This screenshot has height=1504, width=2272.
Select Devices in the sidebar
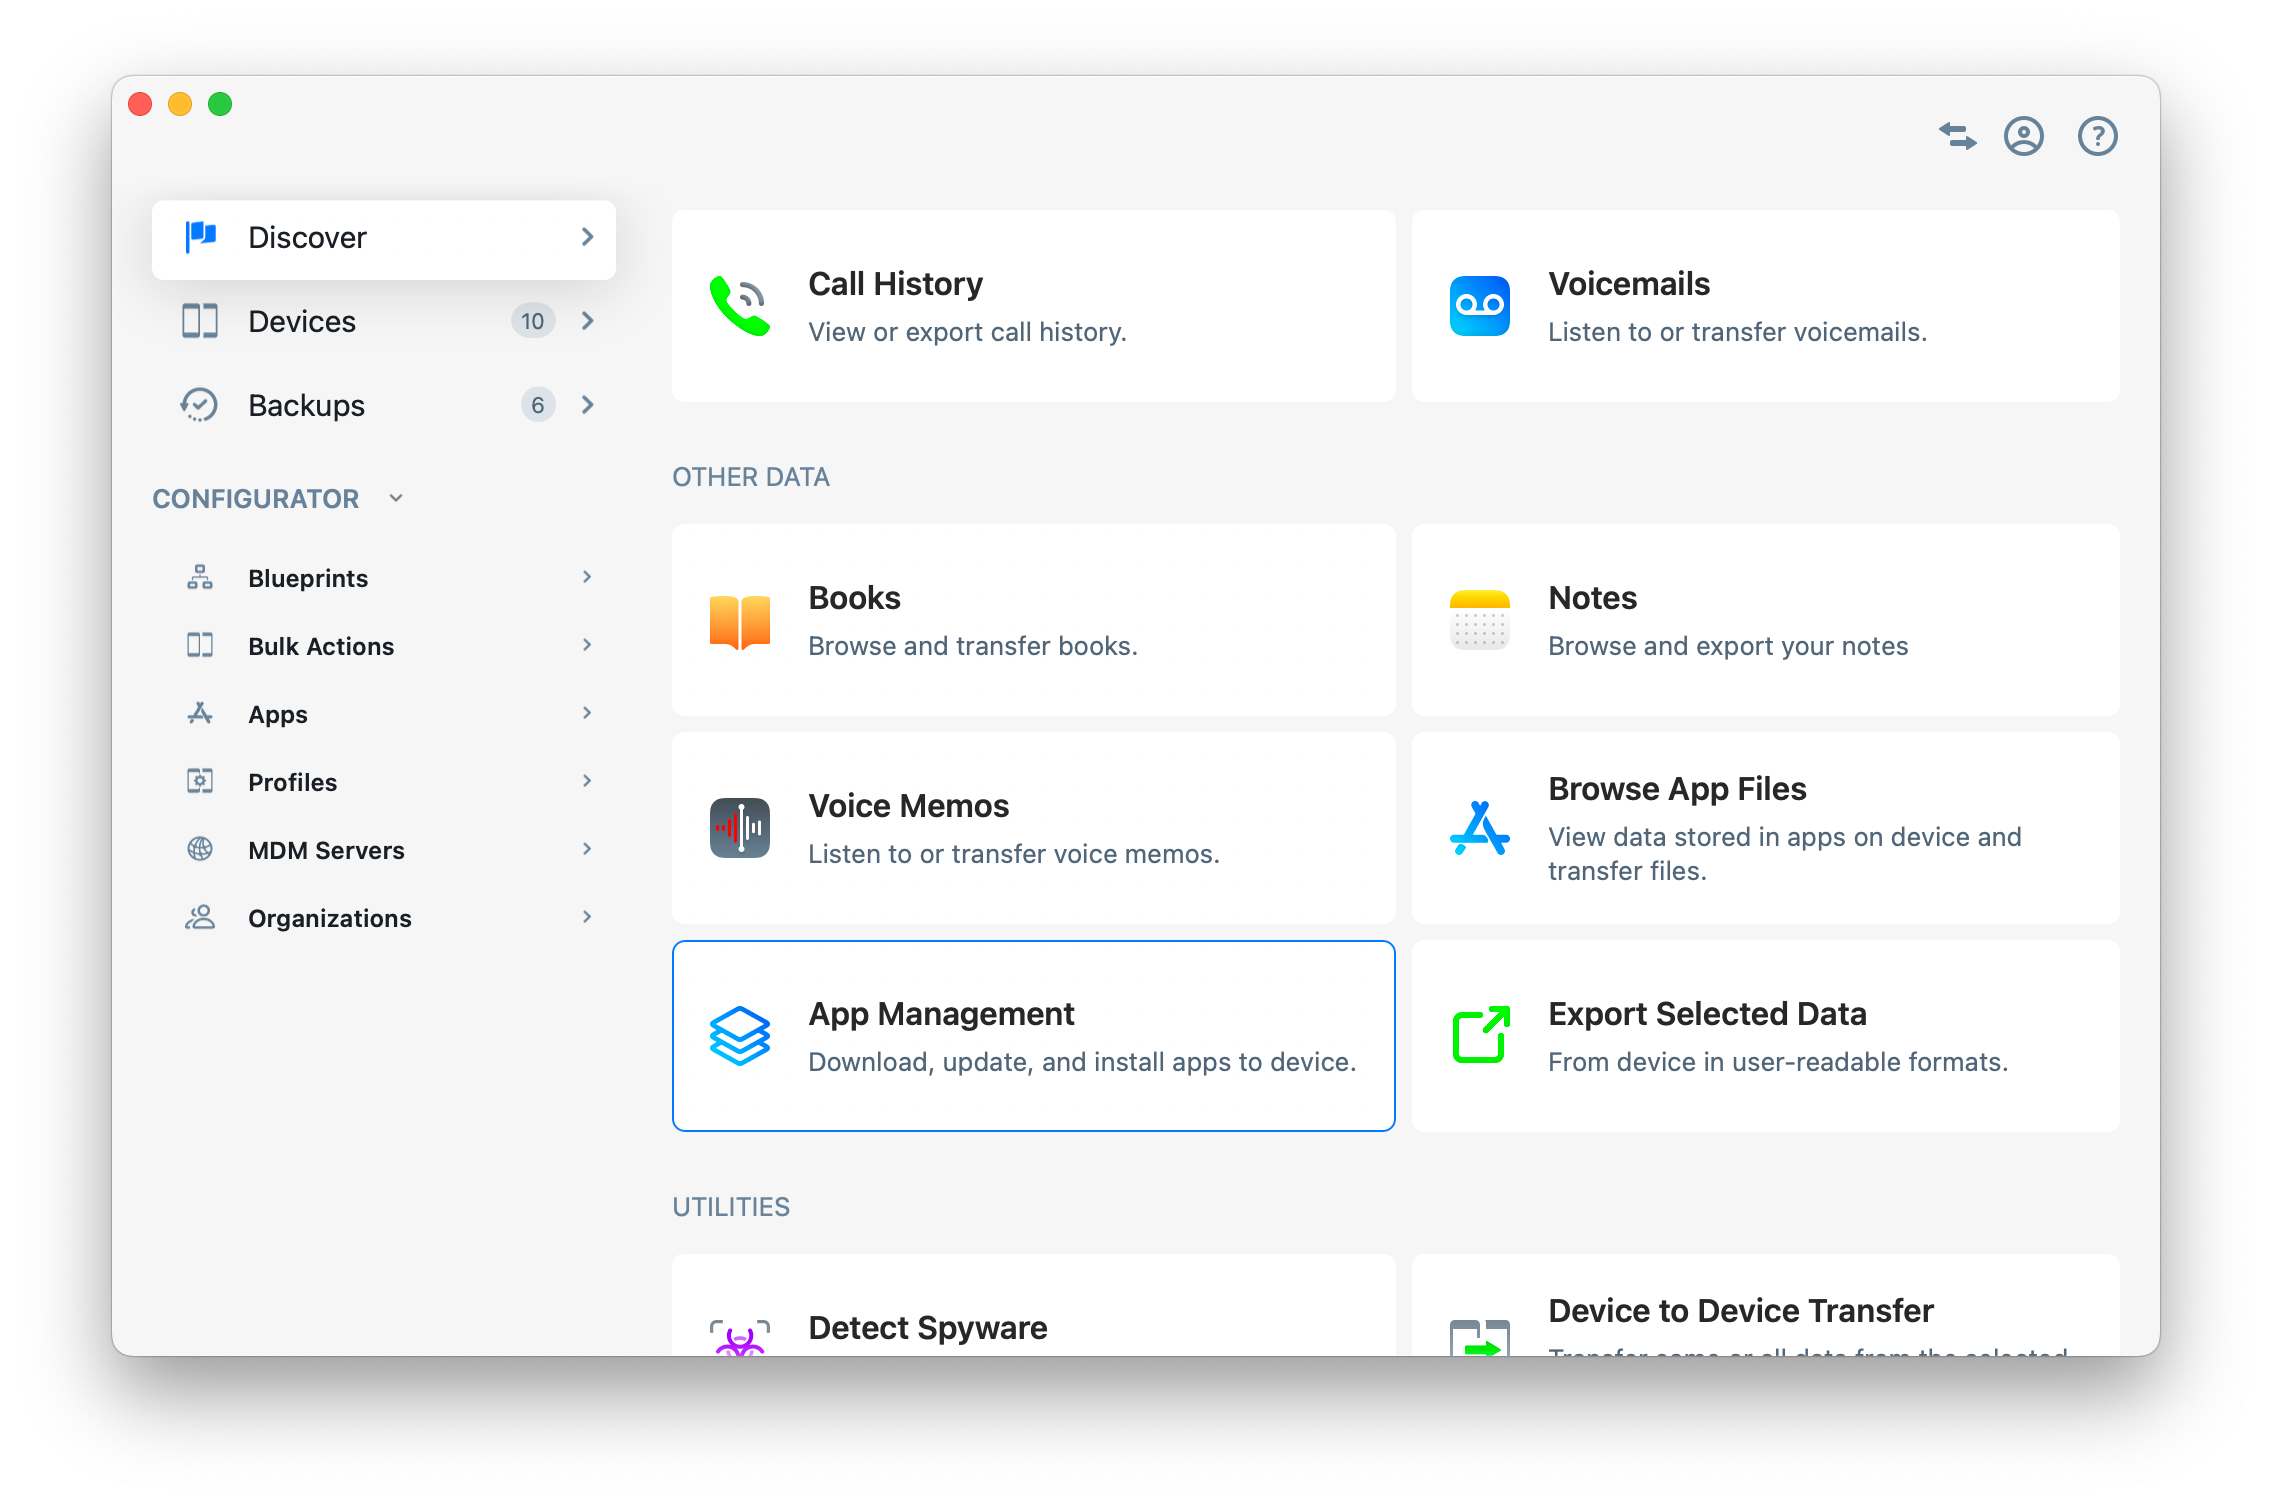click(383, 321)
